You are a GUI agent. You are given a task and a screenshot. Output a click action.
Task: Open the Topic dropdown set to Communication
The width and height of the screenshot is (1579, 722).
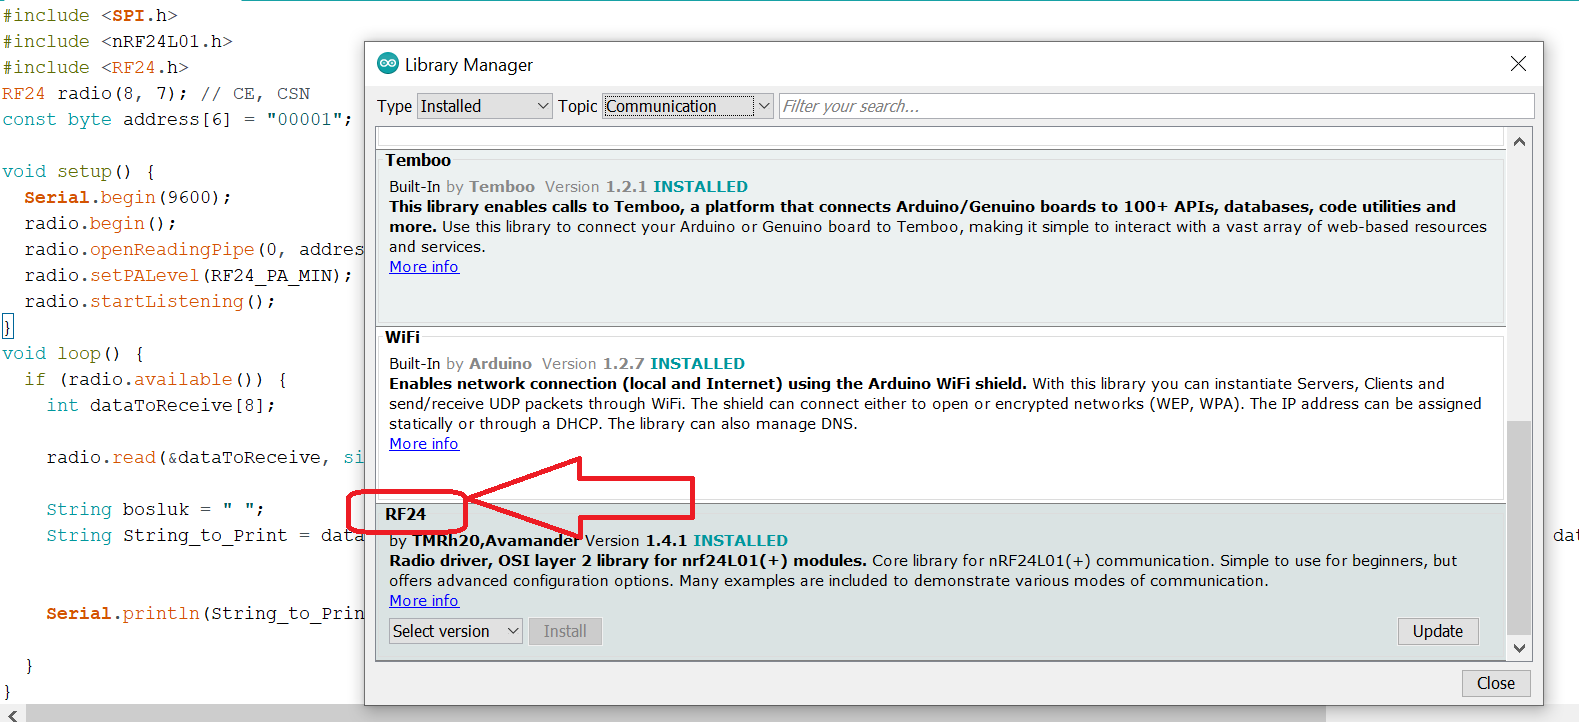(688, 106)
